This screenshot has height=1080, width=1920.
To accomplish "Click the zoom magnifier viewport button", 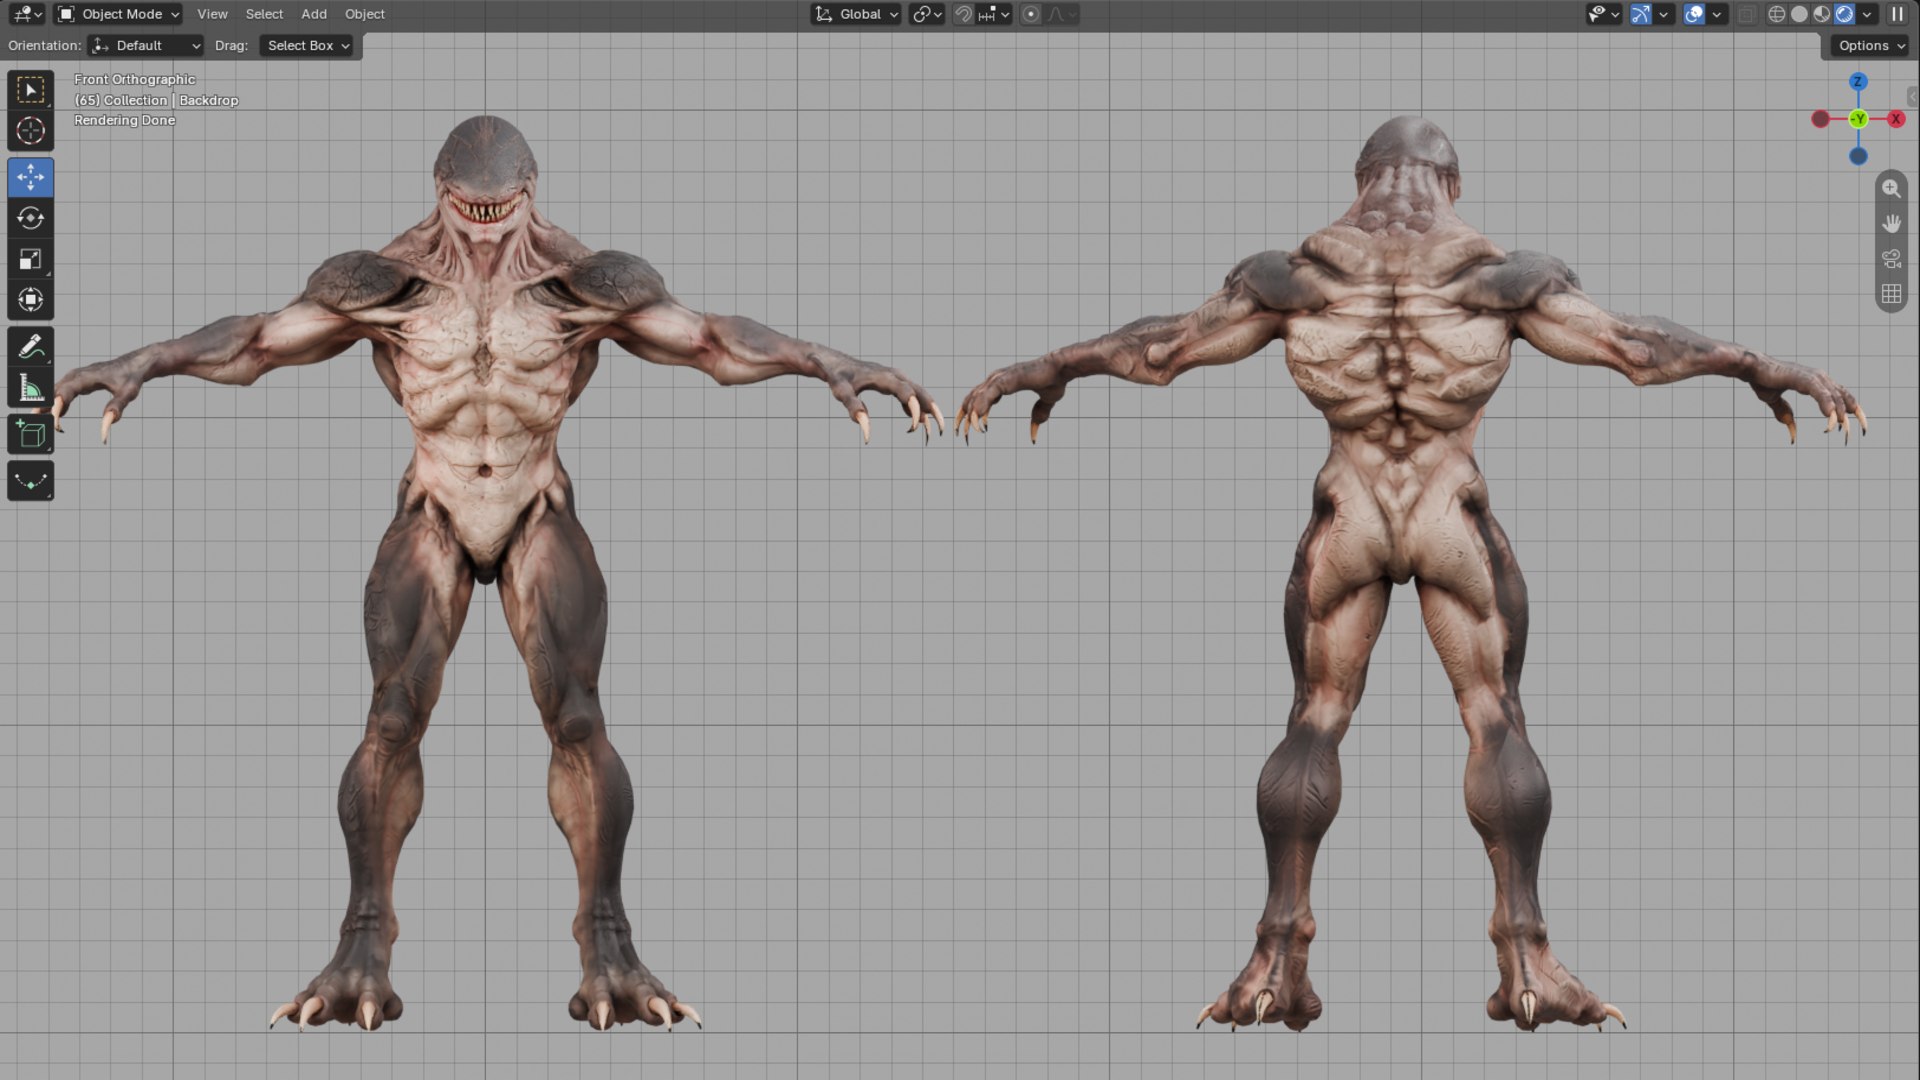I will coord(1891,188).
